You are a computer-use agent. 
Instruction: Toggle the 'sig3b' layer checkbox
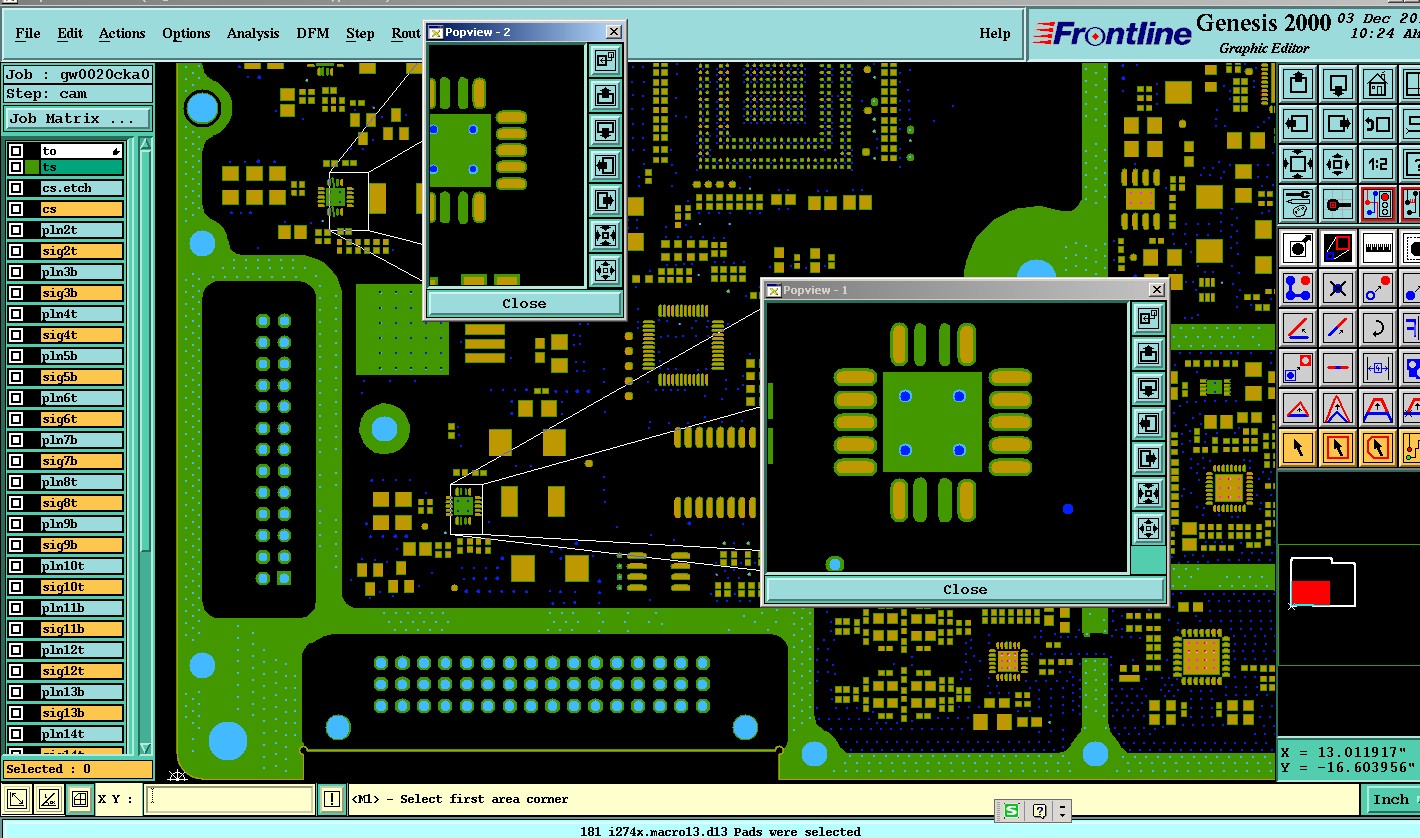[x=16, y=293]
